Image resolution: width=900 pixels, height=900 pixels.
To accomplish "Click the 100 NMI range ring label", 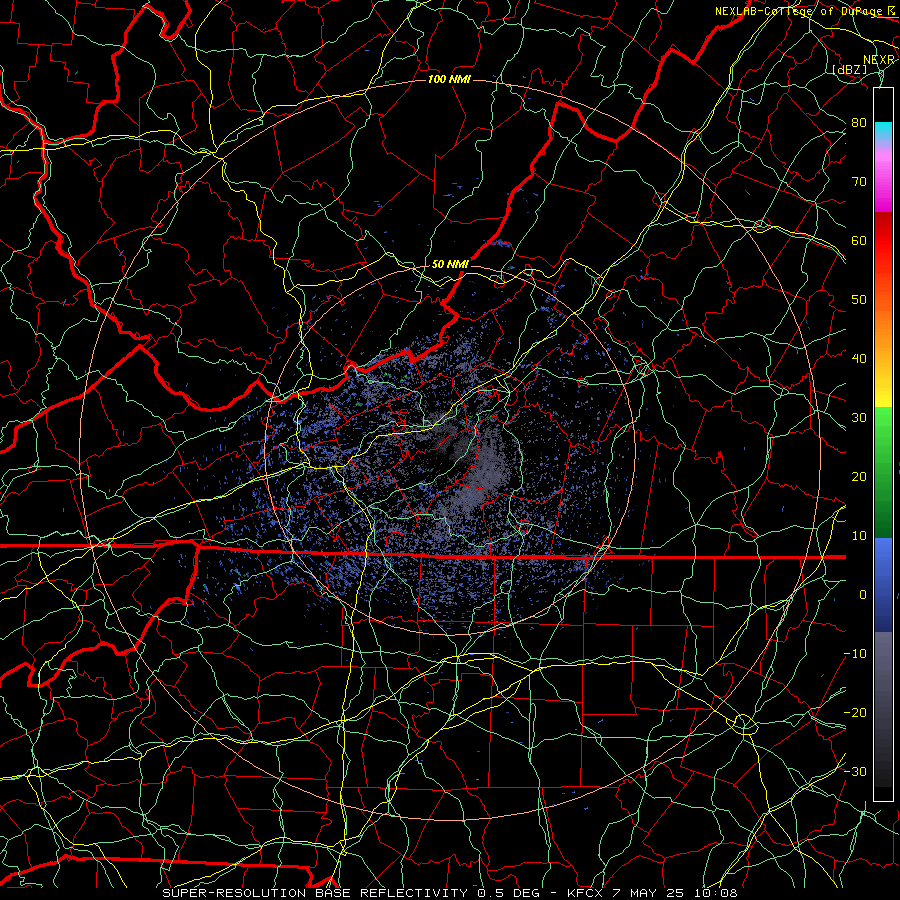I will pos(449,79).
